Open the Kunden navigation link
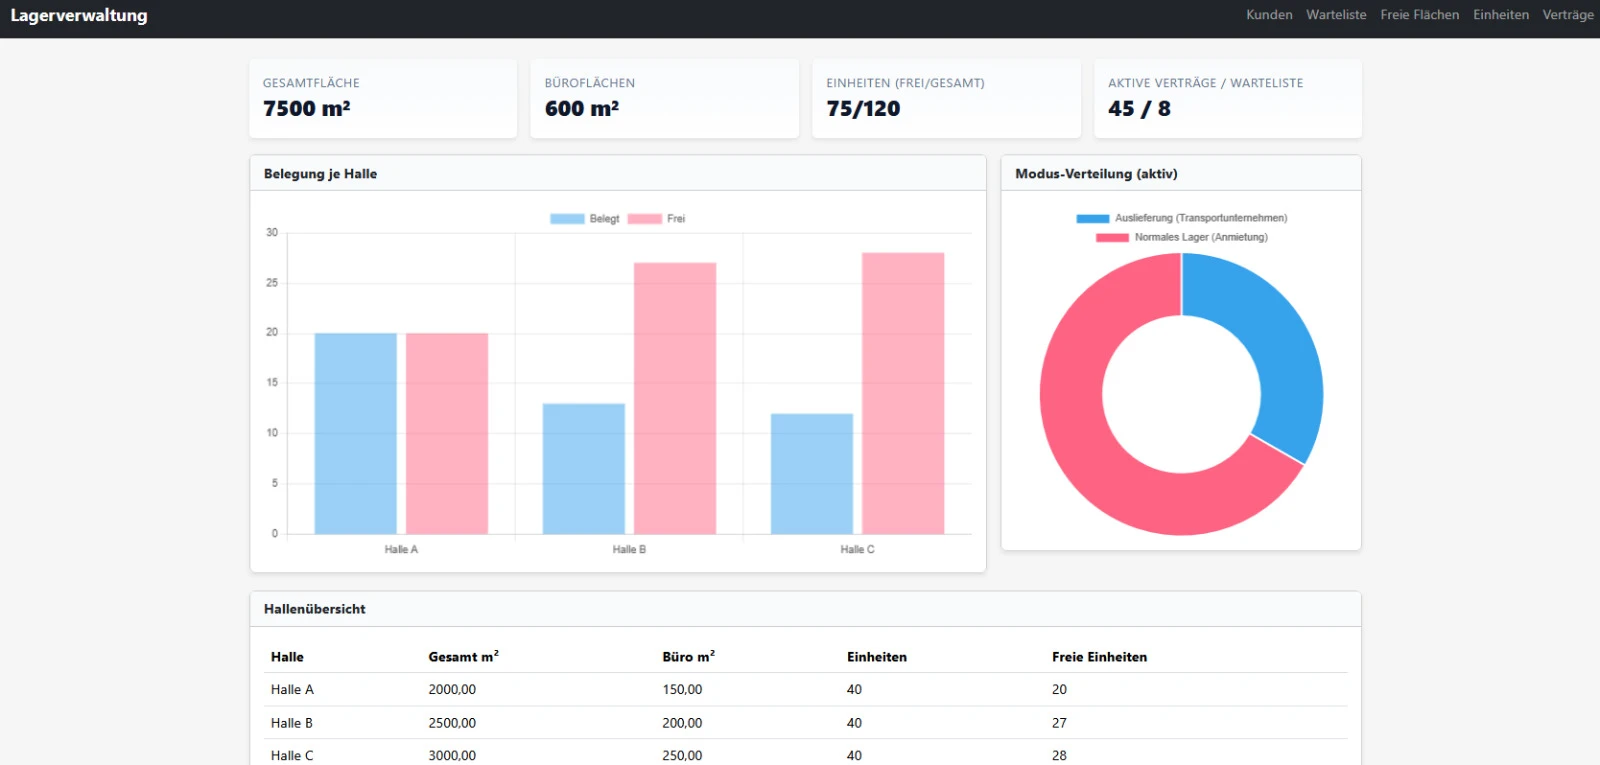The width and height of the screenshot is (1600, 765). click(x=1268, y=15)
